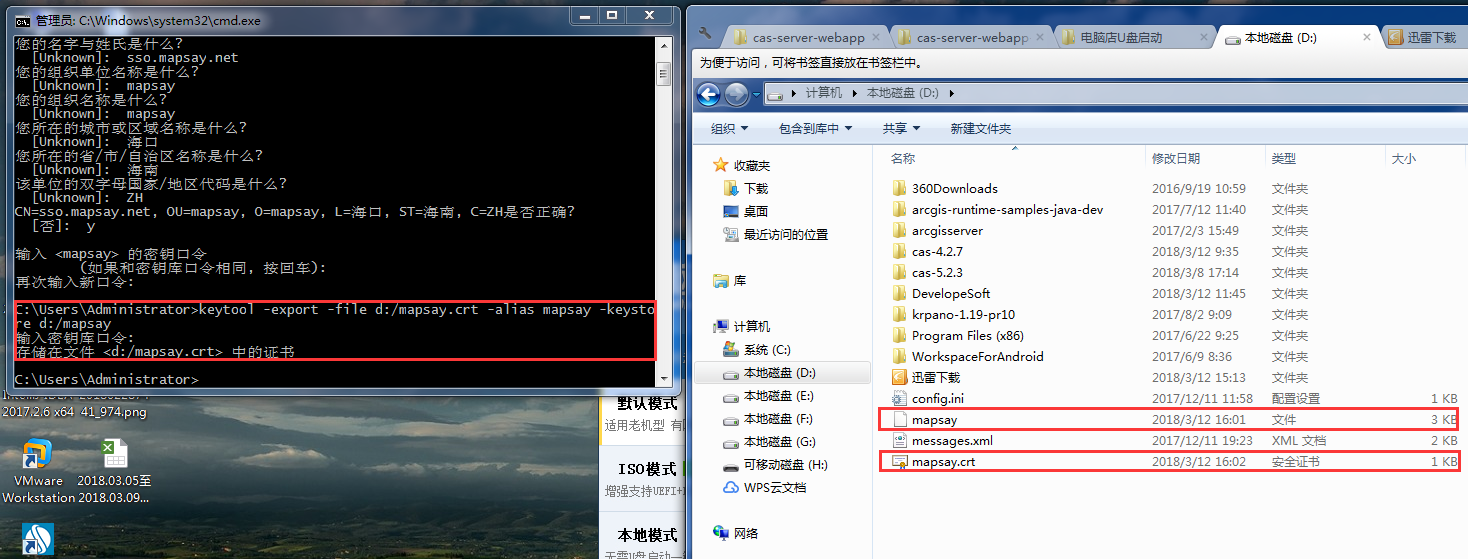
Task: Expand breadcrumb arrow after 计算机
Action: click(853, 93)
